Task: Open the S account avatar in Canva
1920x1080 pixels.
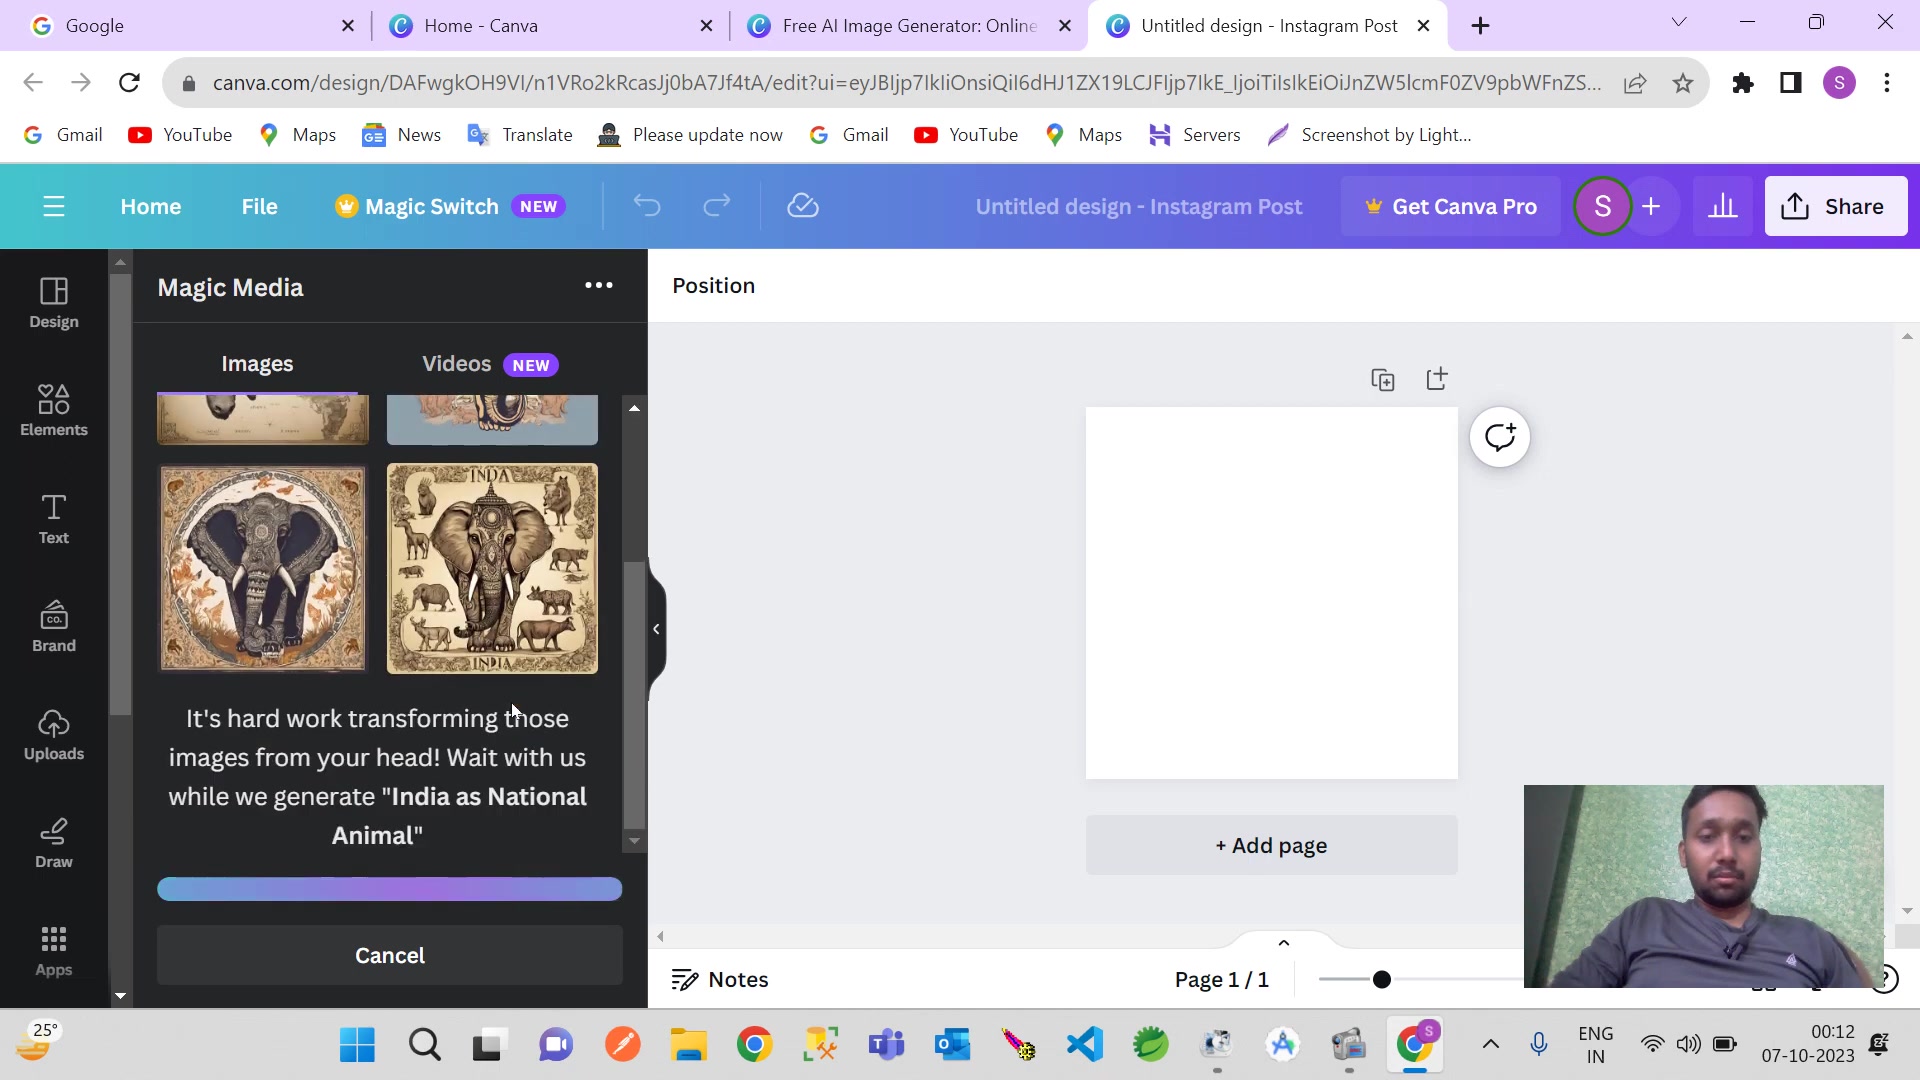Action: click(1602, 207)
